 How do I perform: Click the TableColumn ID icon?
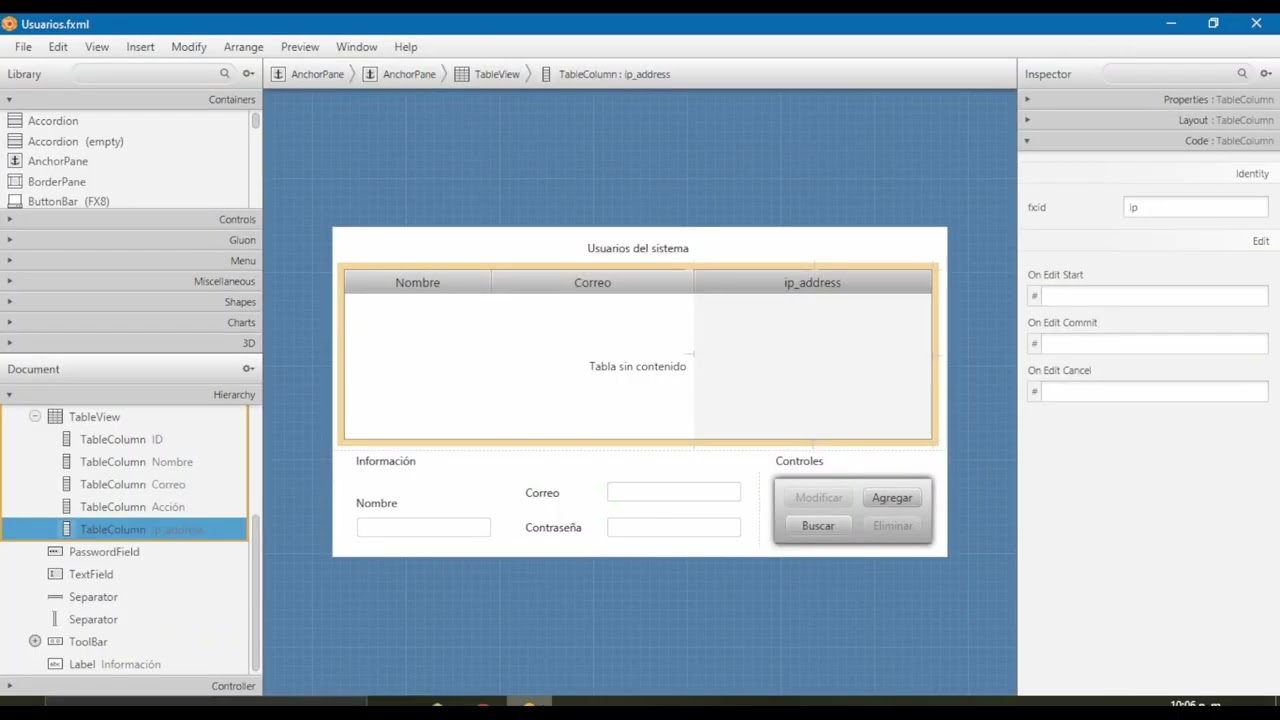(x=66, y=439)
